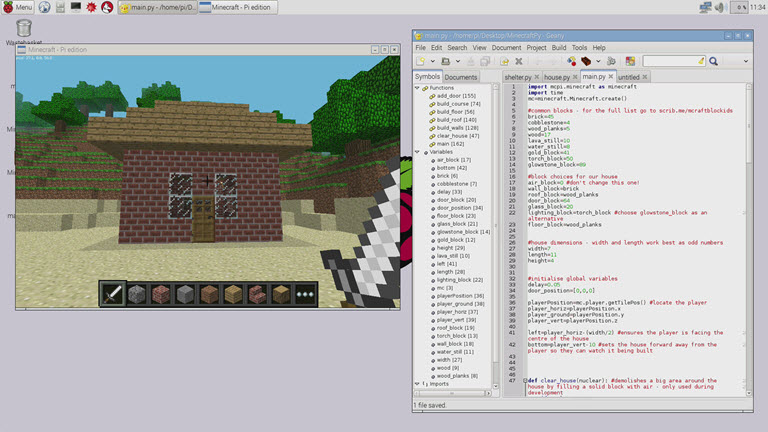Switch to the house.py tab
Image resolution: width=768 pixels, height=432 pixels.
pyautogui.click(x=557, y=76)
